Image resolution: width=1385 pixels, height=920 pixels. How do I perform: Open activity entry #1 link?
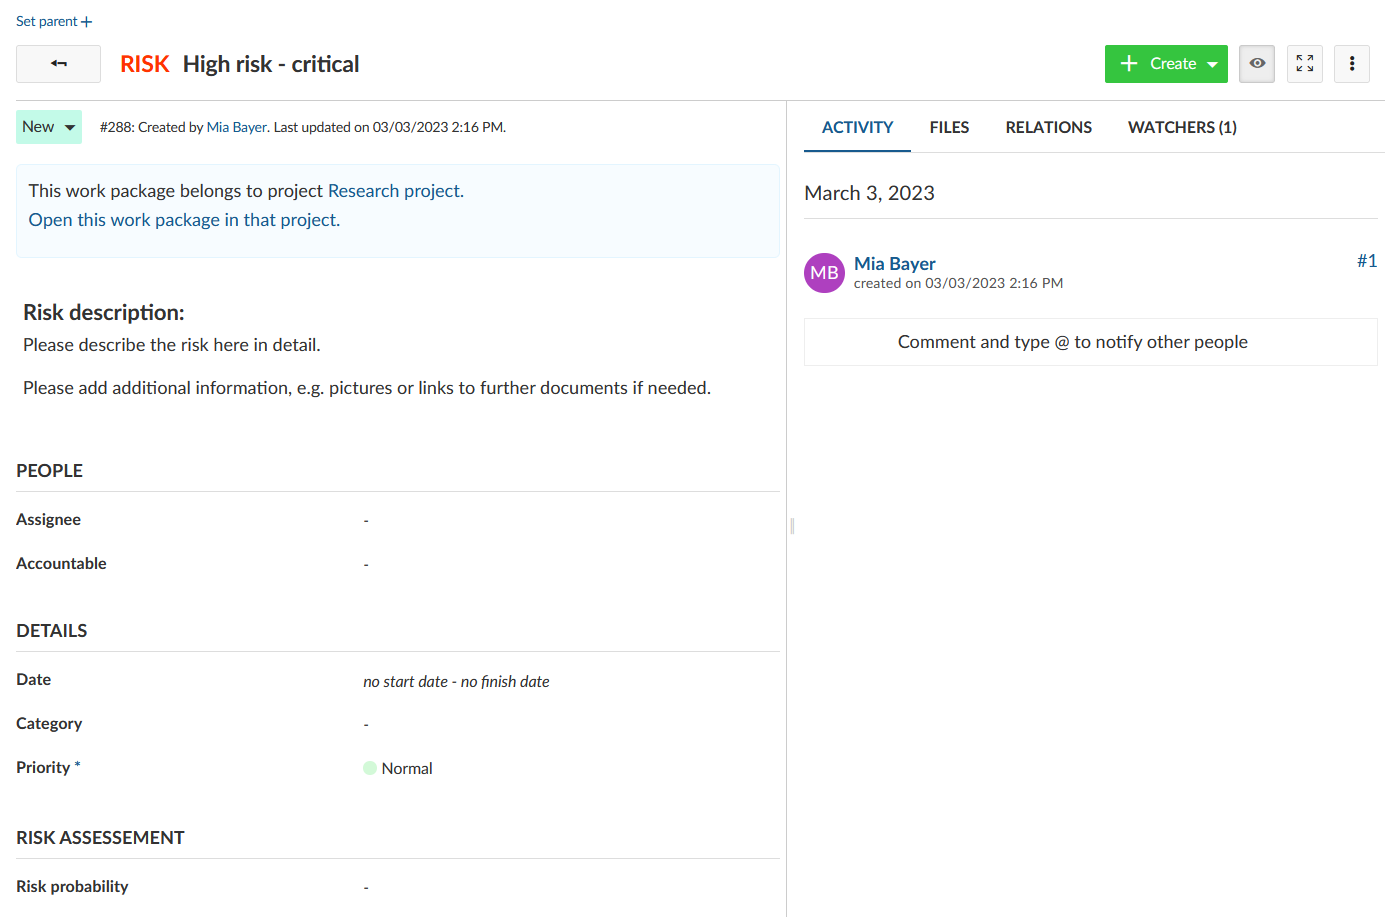pyautogui.click(x=1366, y=261)
